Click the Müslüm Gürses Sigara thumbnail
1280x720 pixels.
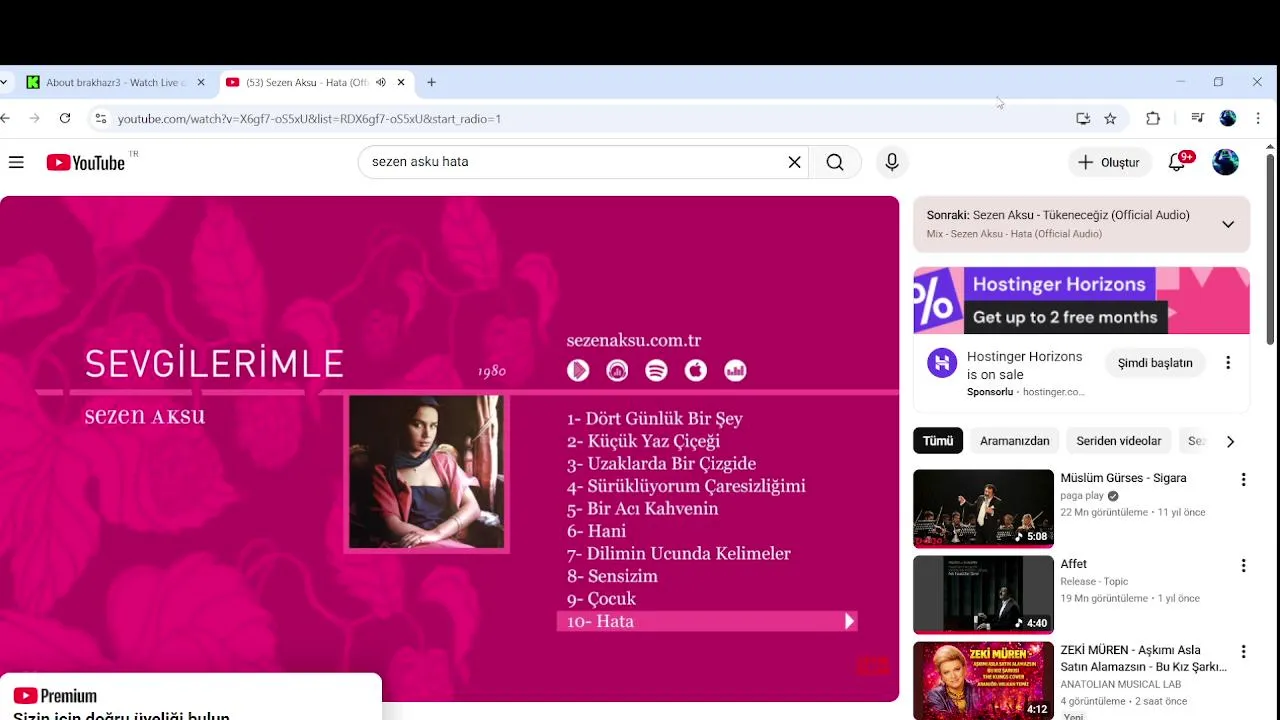(983, 509)
